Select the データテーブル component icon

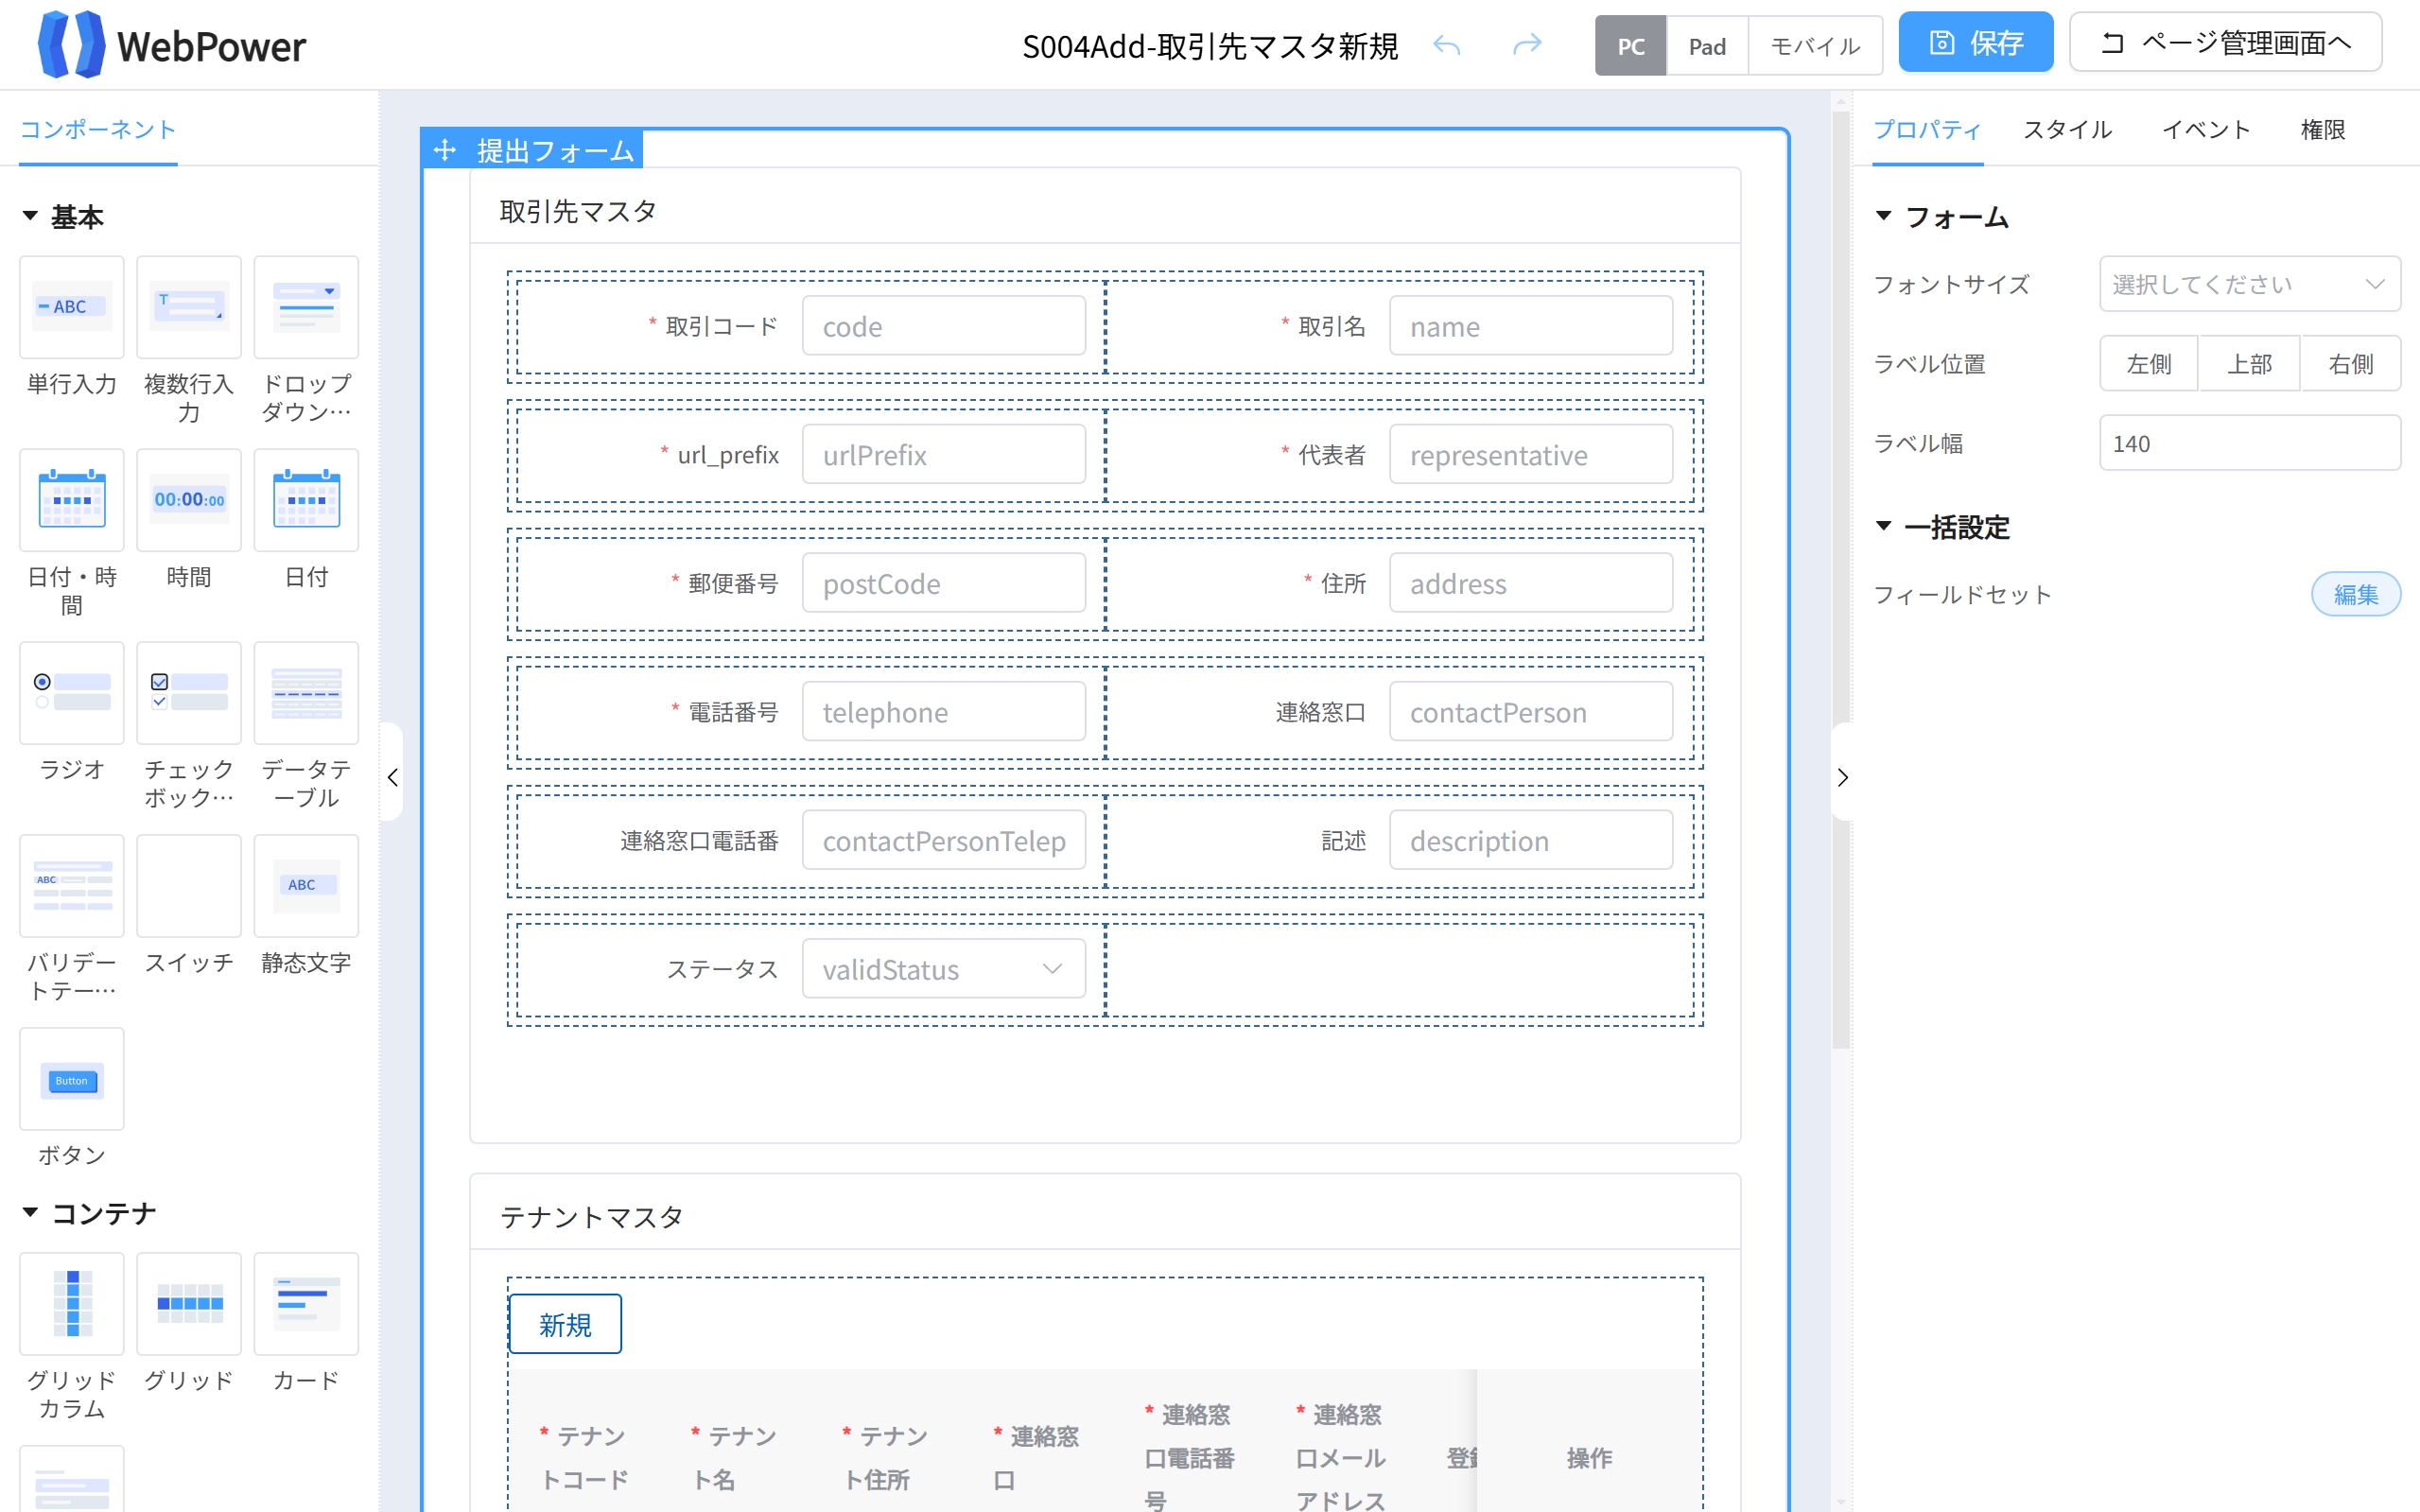pos(306,693)
